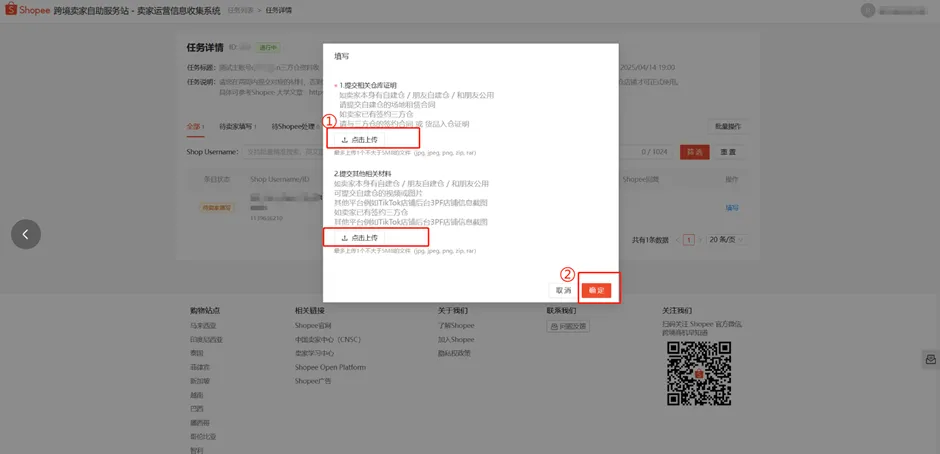Open the 加入Shopee link
The image size is (940, 454).
[456, 339]
